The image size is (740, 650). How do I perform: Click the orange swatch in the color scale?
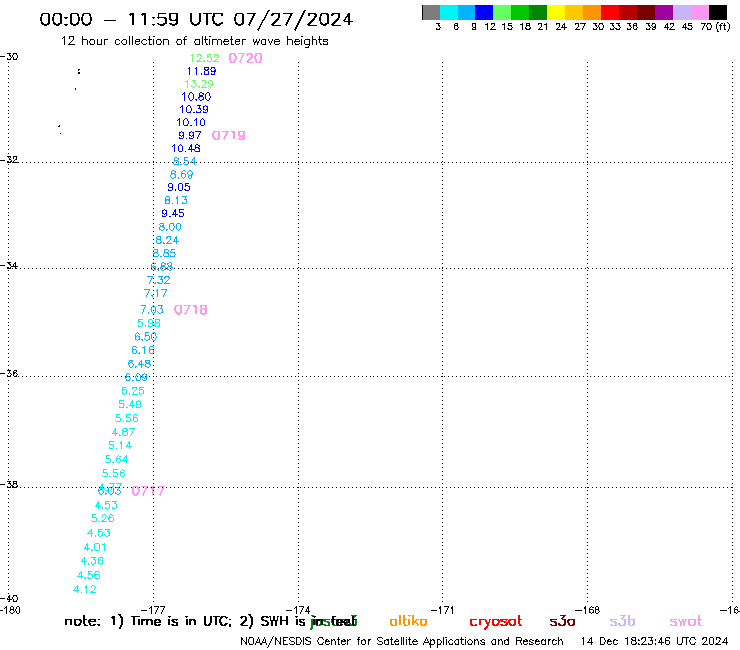click(x=592, y=12)
